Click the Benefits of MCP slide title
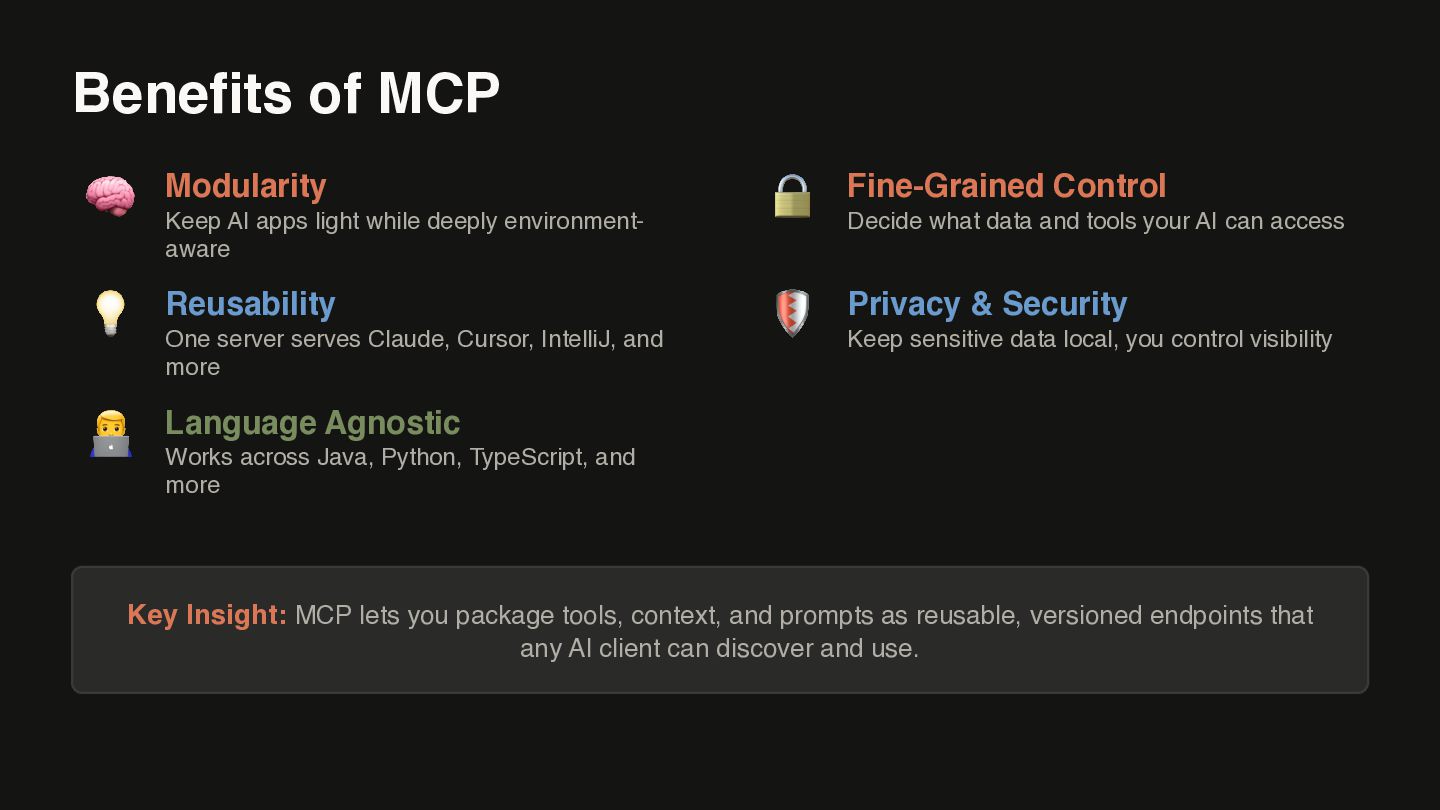This screenshot has height=810, width=1440. (x=286, y=93)
